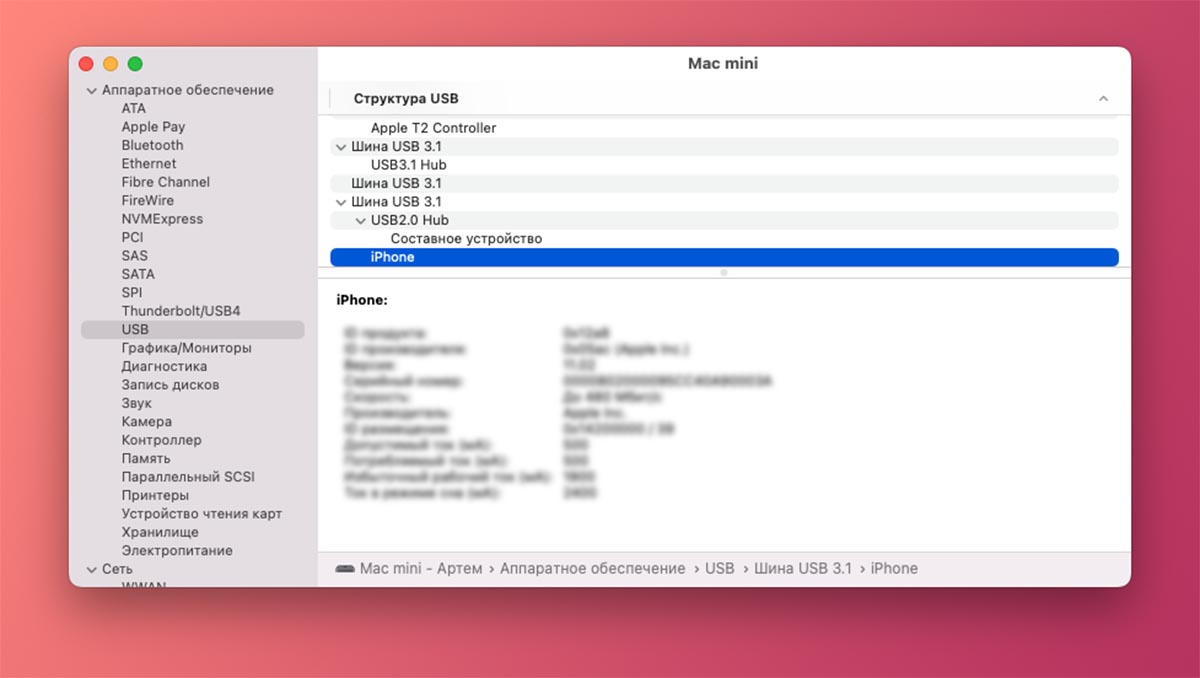The width and height of the screenshot is (1200, 678).
Task: Select Графика/Мониторы in the sidebar
Action: 186,348
